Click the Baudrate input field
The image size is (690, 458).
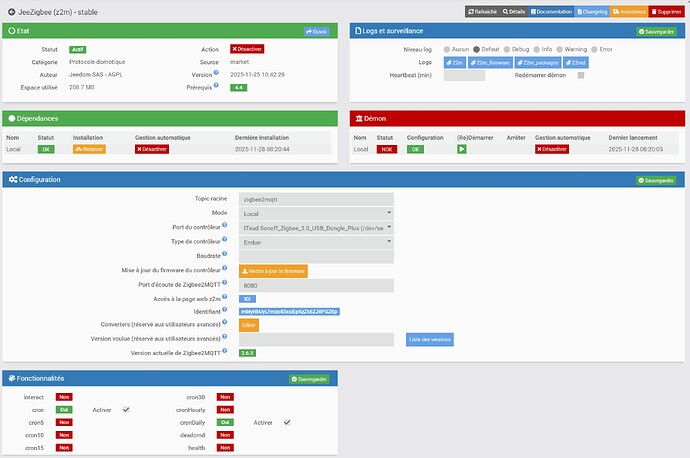tap(316, 256)
